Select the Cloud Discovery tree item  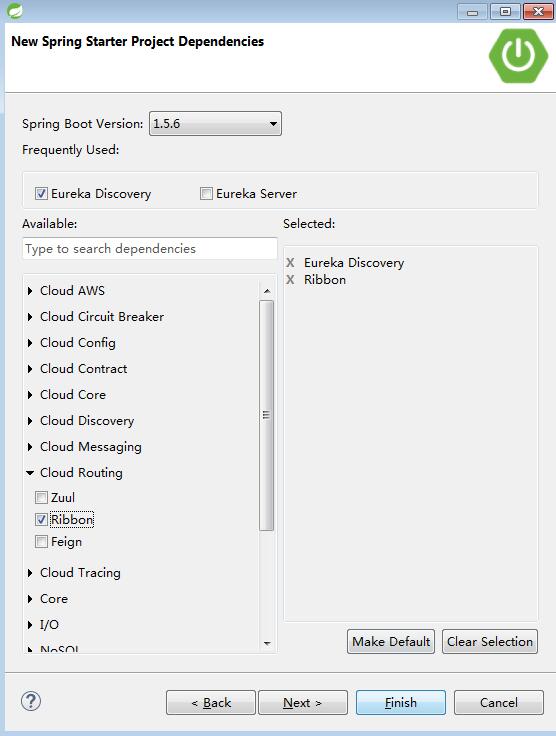coord(87,421)
